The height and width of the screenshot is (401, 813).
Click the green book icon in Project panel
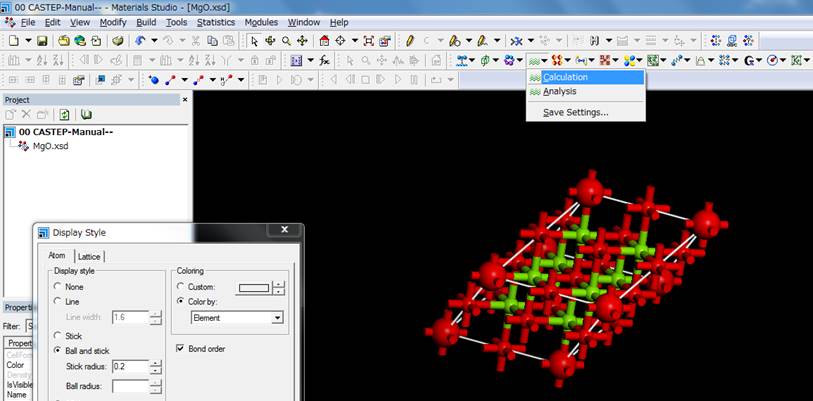click(x=87, y=115)
